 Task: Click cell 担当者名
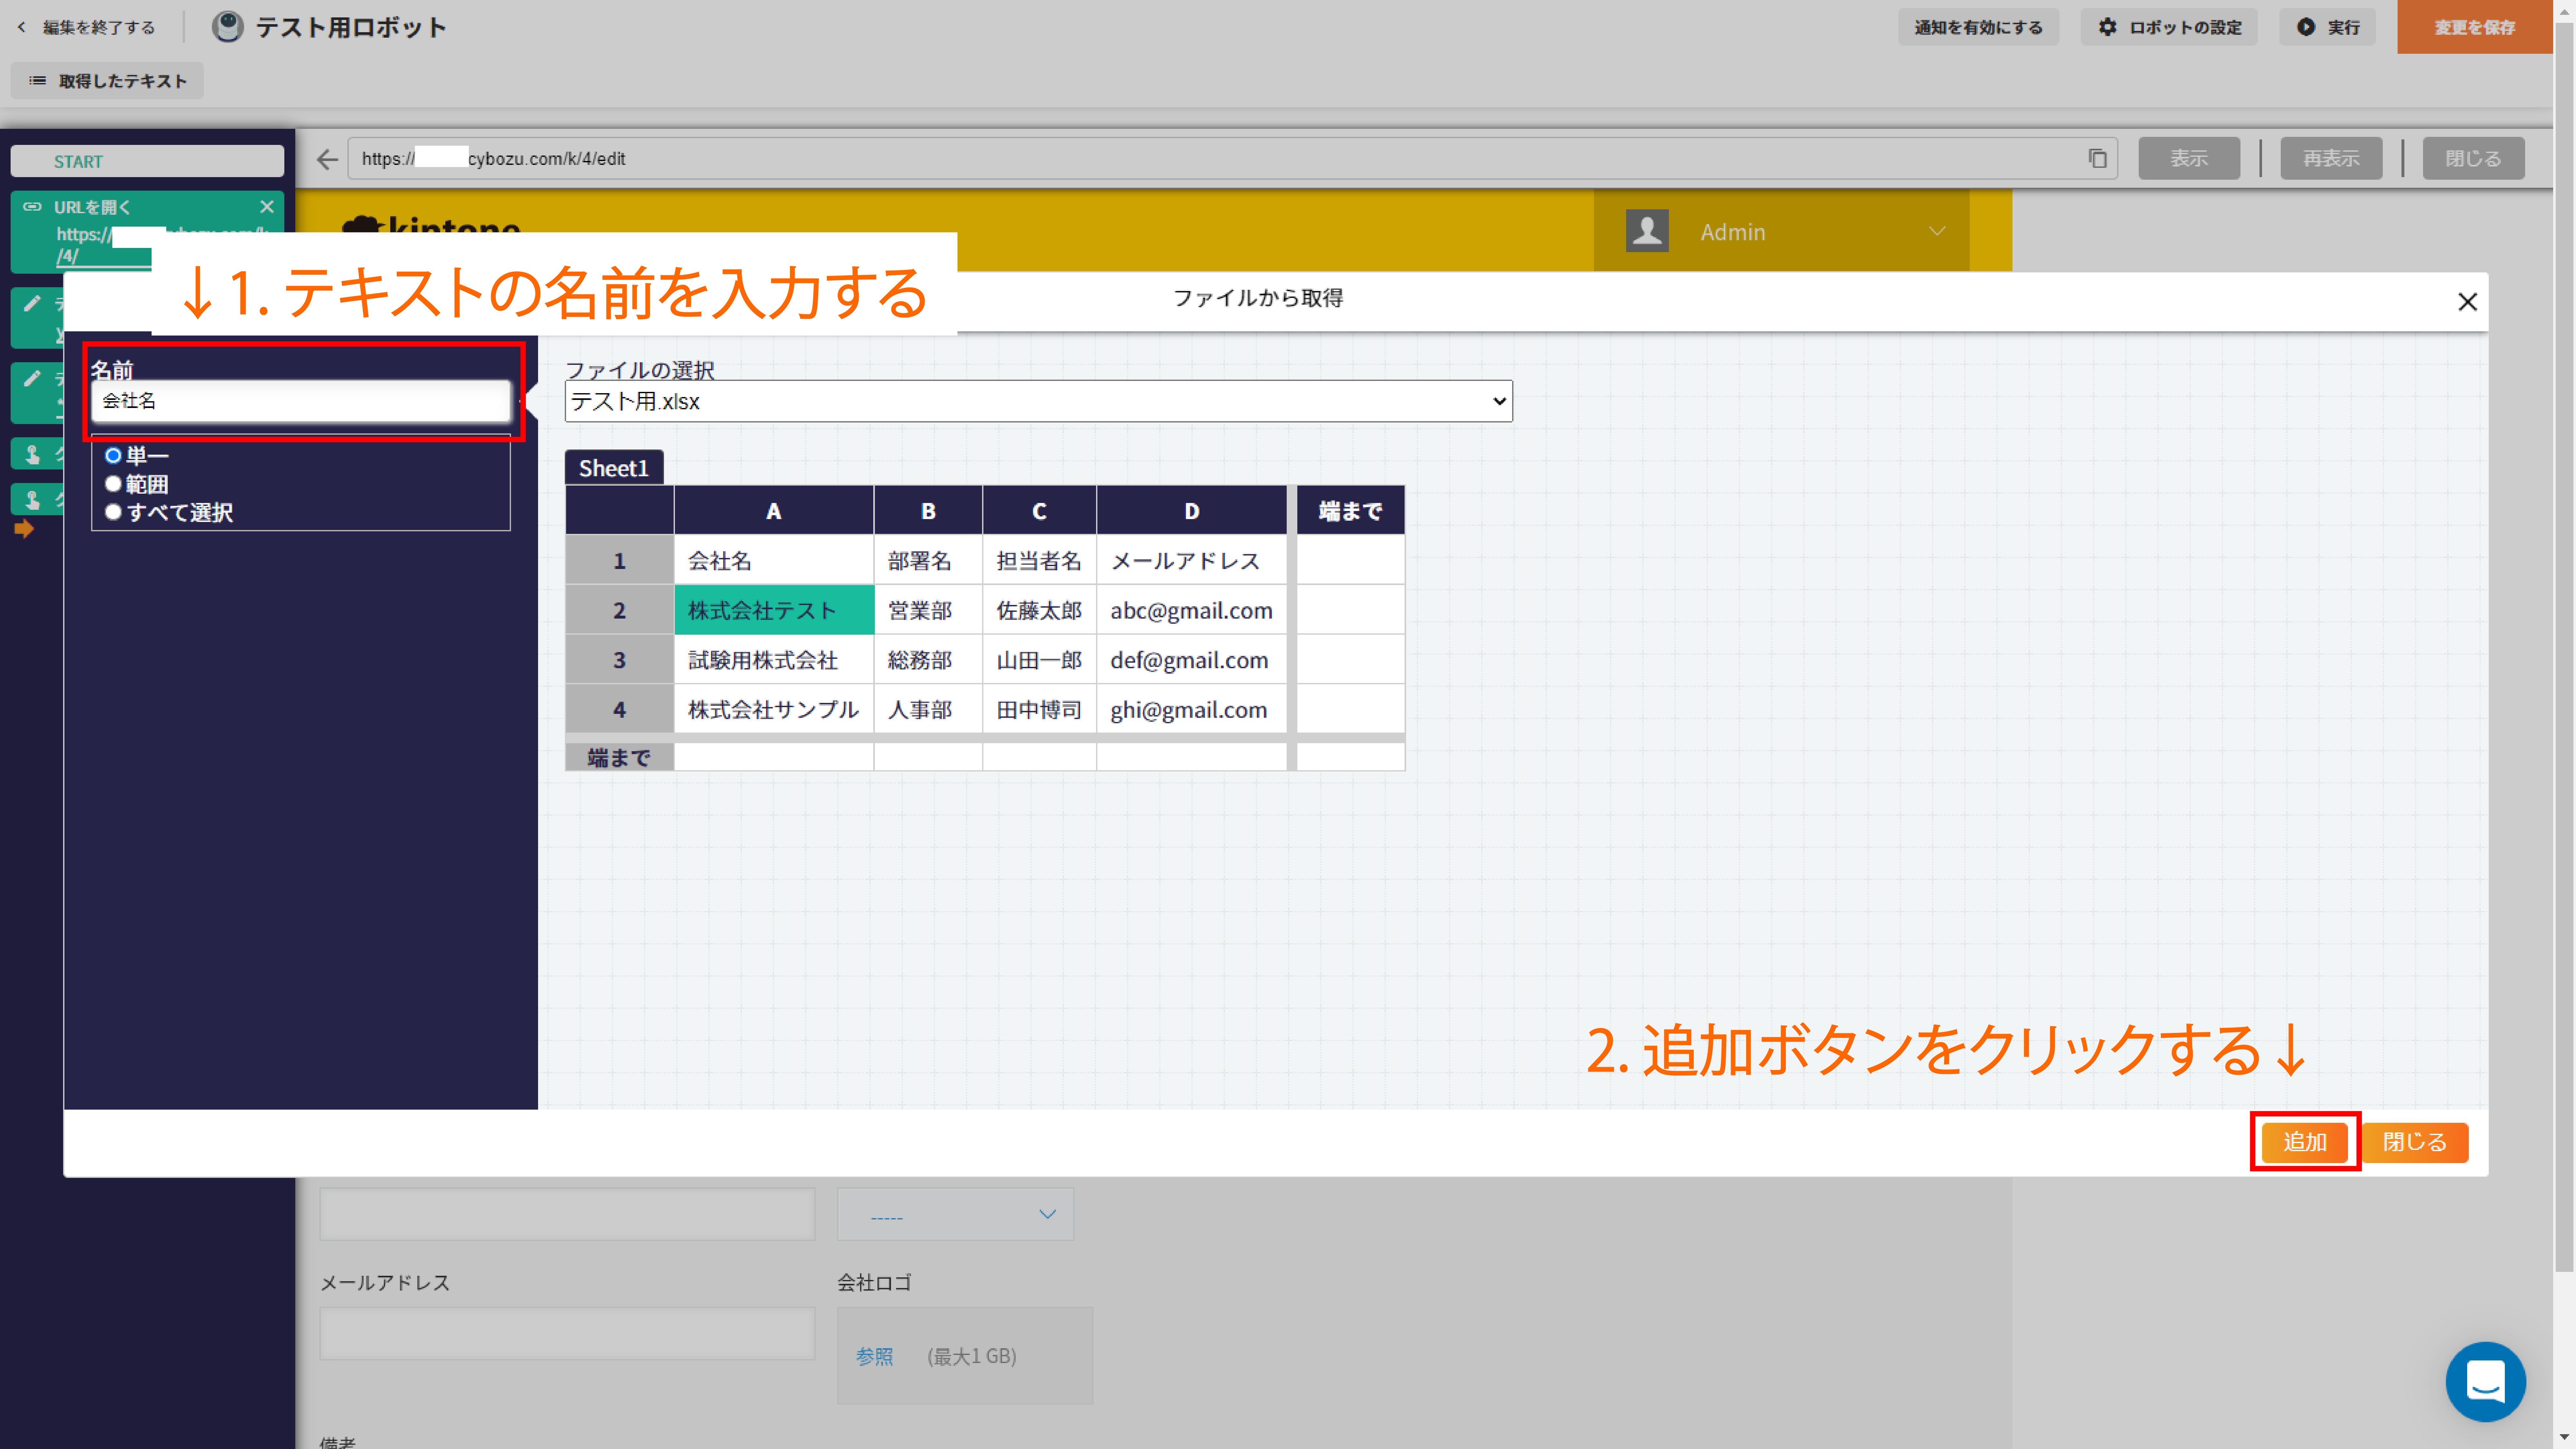(x=1039, y=560)
